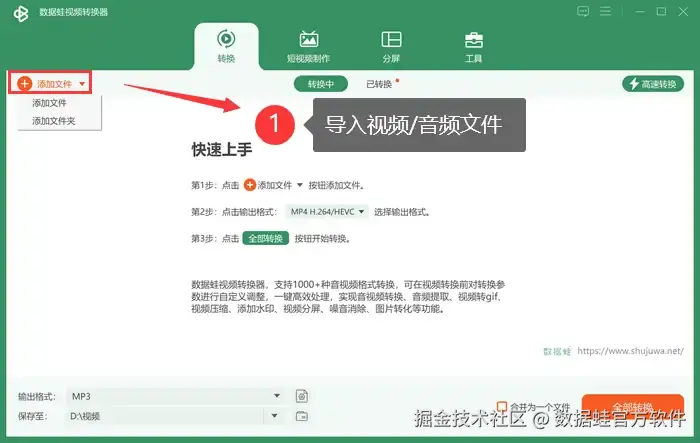Click the orange 全部转换 button
The image size is (700, 443).
(x=632, y=408)
